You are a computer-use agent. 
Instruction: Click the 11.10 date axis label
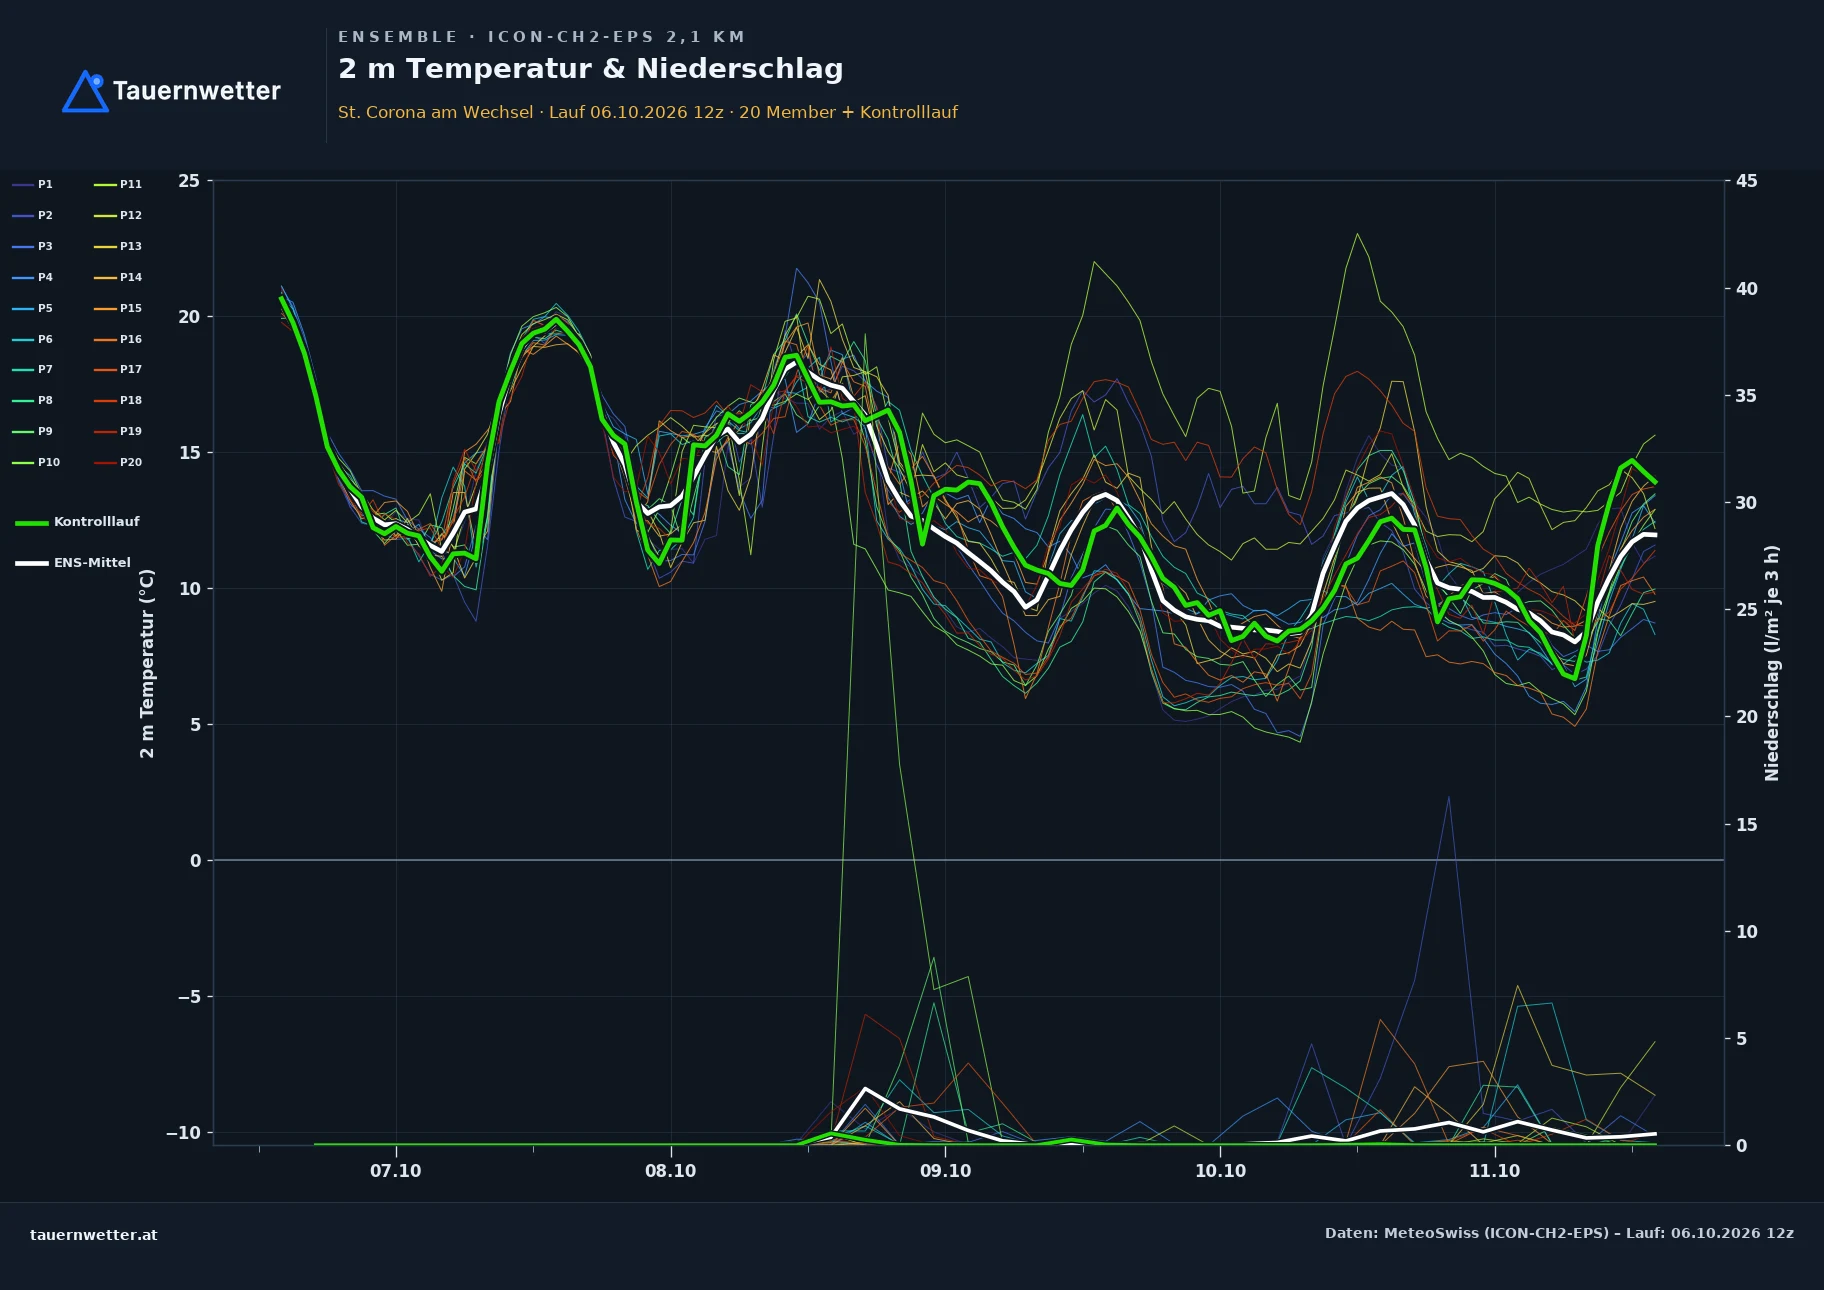pos(1495,1171)
